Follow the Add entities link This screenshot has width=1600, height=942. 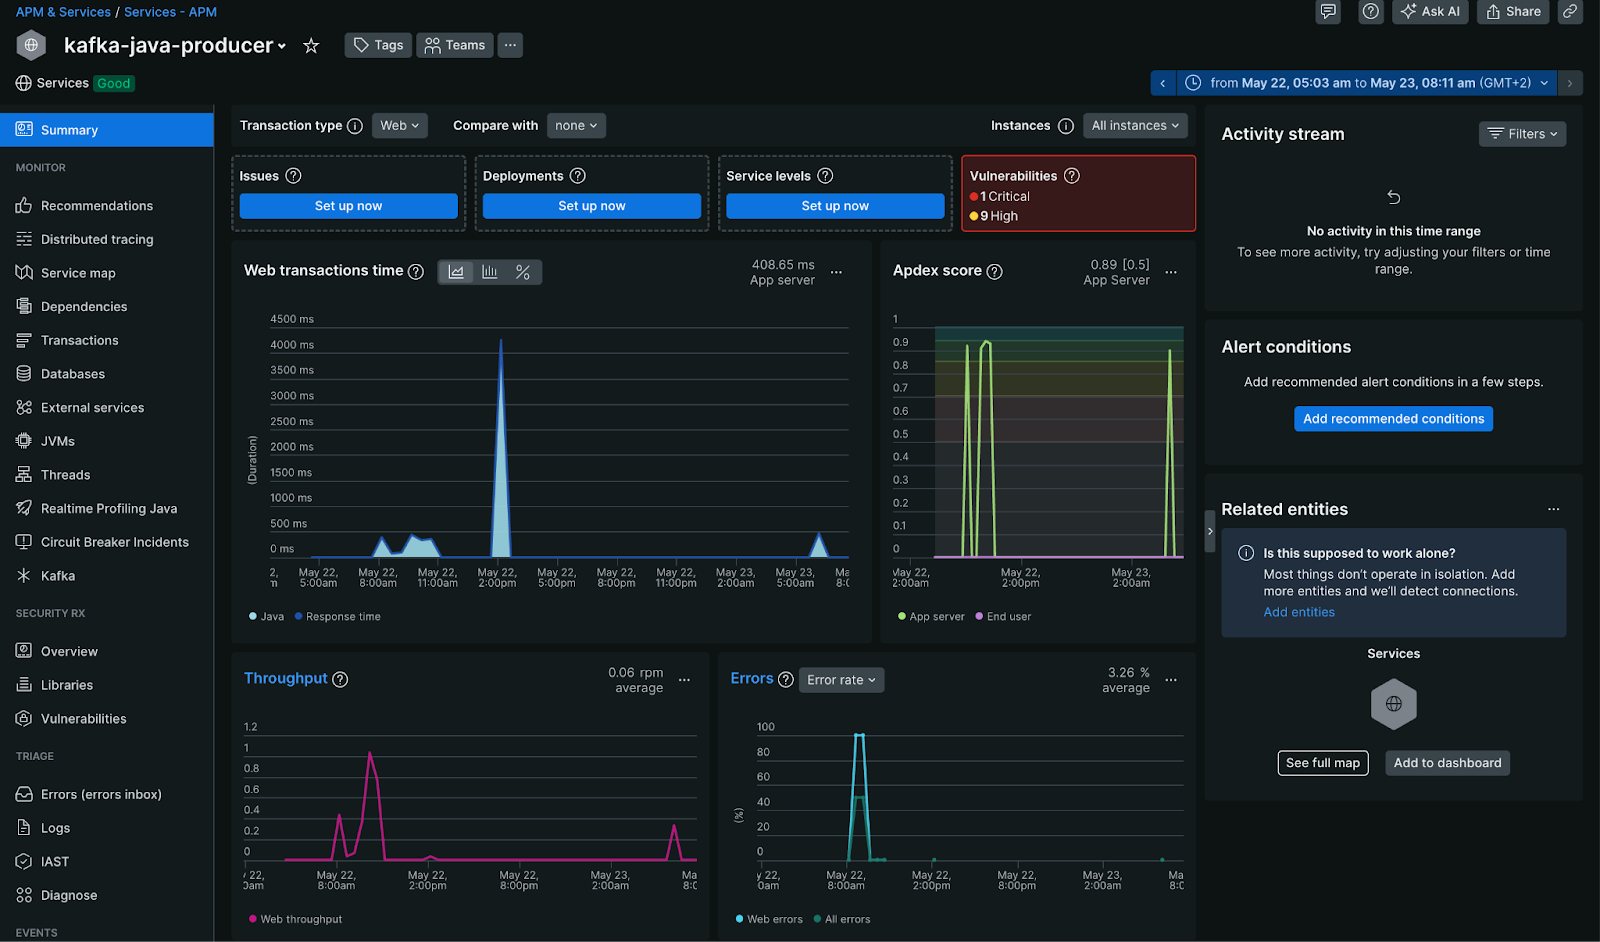pos(1299,612)
